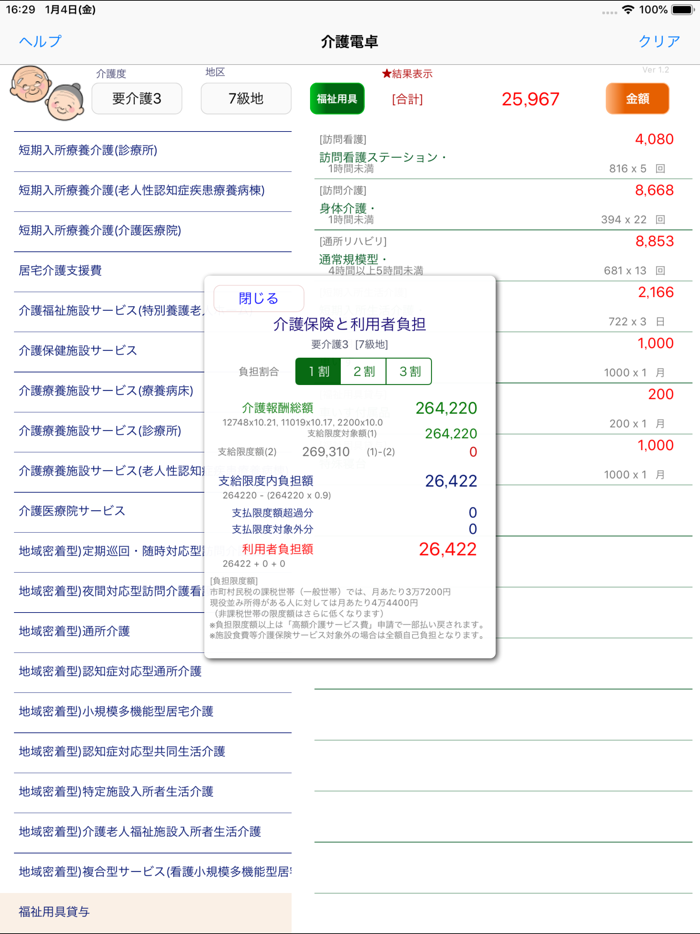The height and width of the screenshot is (934, 700).
Task: Tap the total amount 25,967
Action: (530, 99)
